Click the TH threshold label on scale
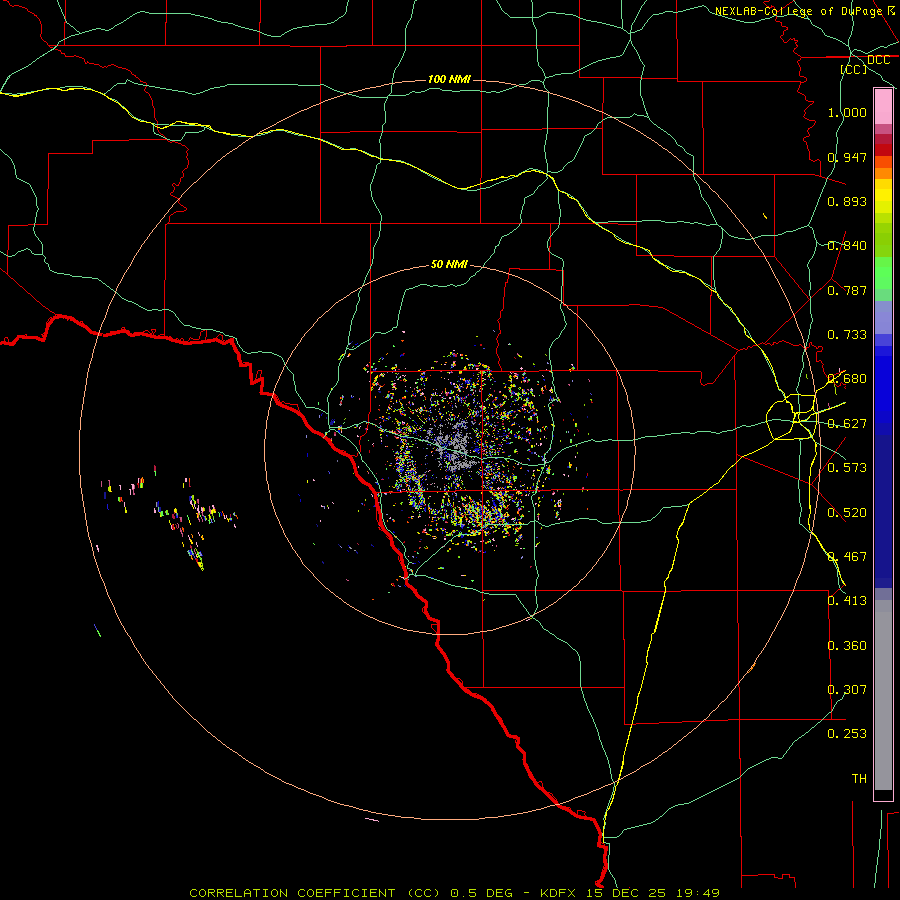 tap(859, 778)
